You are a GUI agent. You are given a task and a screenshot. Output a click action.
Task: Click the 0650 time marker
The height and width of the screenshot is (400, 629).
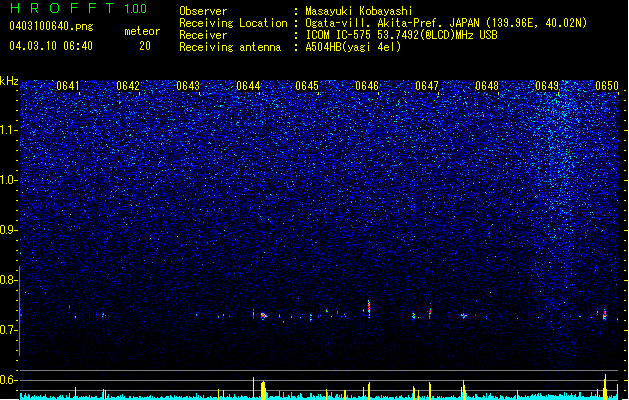tap(607, 86)
